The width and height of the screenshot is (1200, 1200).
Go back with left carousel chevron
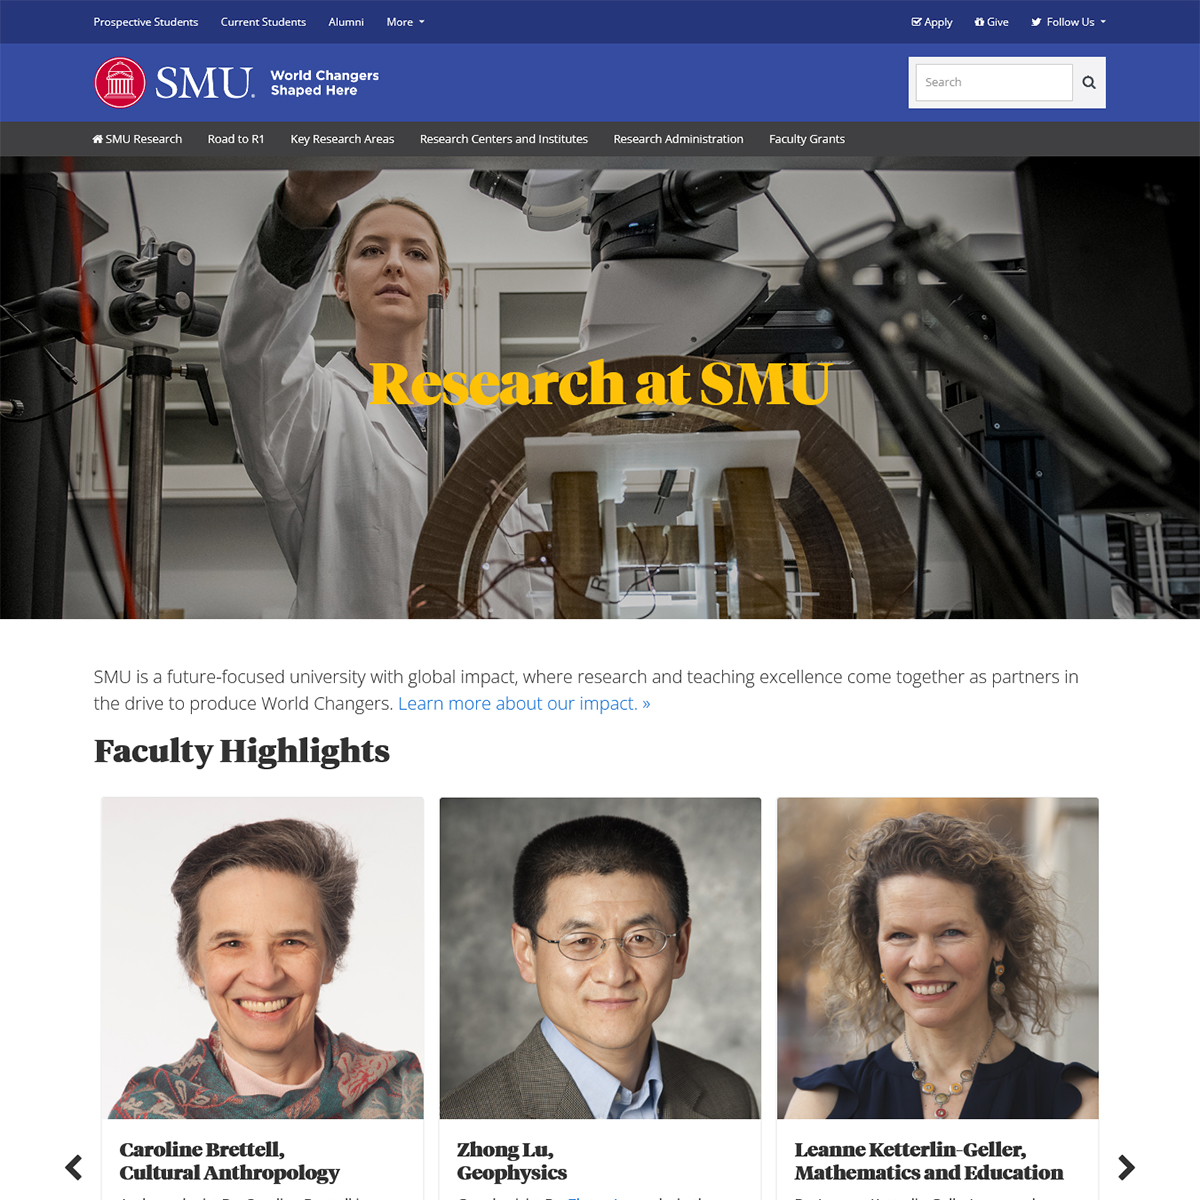coord(74,1167)
